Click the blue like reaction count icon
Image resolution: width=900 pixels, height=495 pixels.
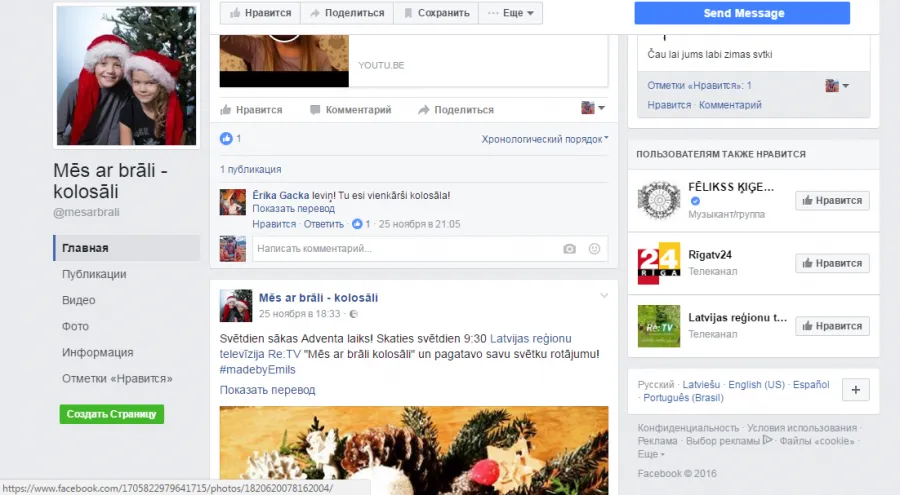pos(226,138)
